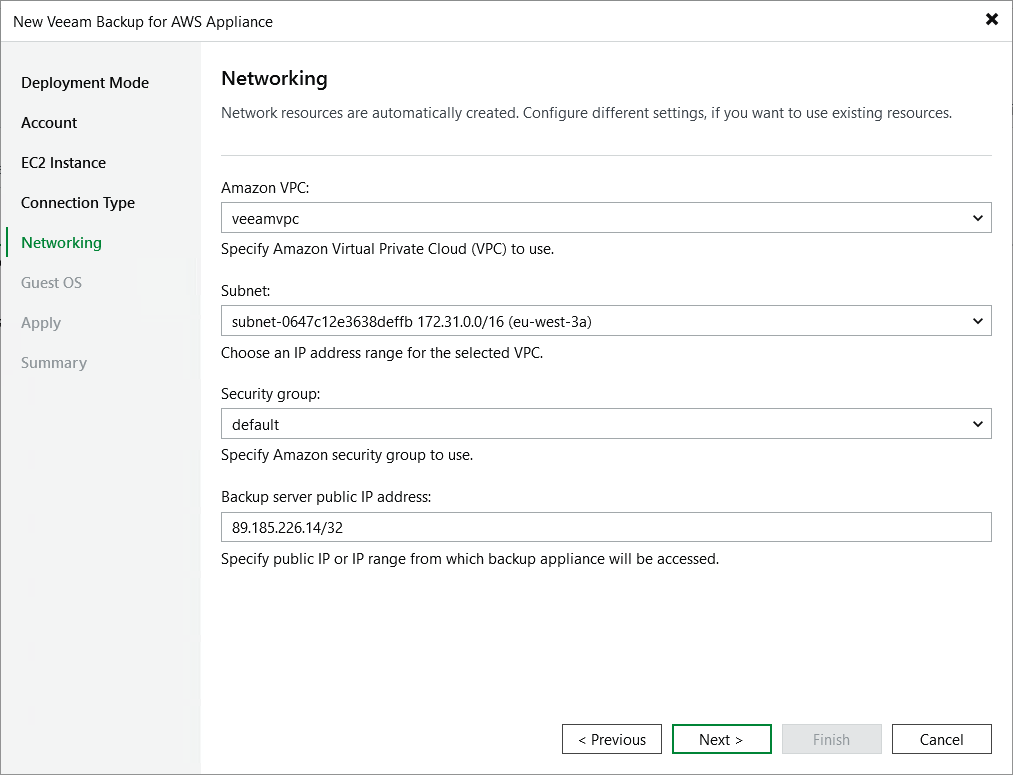Click the Guest OS step
1013x775 pixels.
(51, 282)
